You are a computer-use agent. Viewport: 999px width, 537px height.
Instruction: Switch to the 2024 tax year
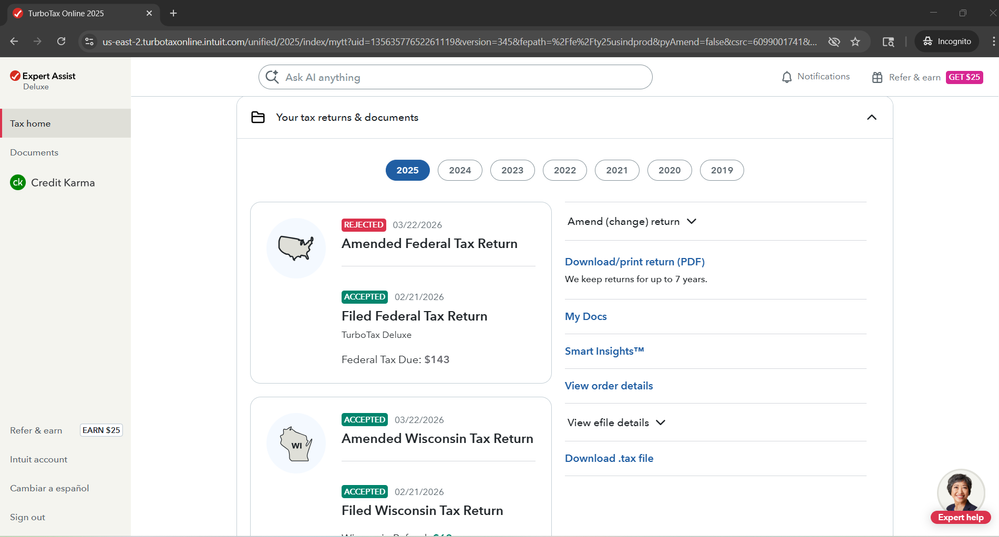pyautogui.click(x=460, y=170)
